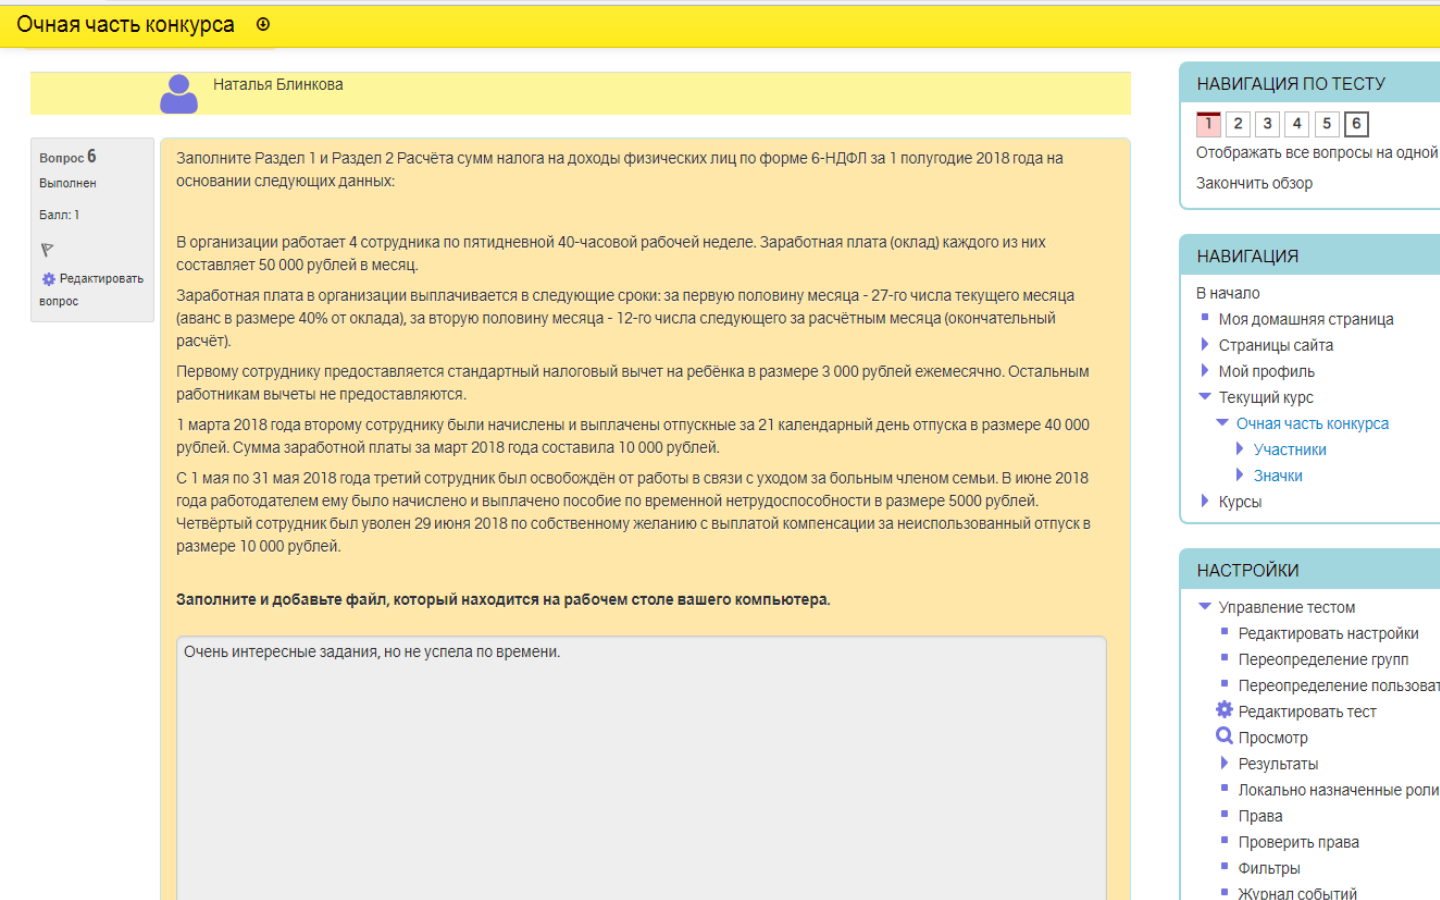
Task: Open Курсы in navigation
Action: pos(1240,501)
